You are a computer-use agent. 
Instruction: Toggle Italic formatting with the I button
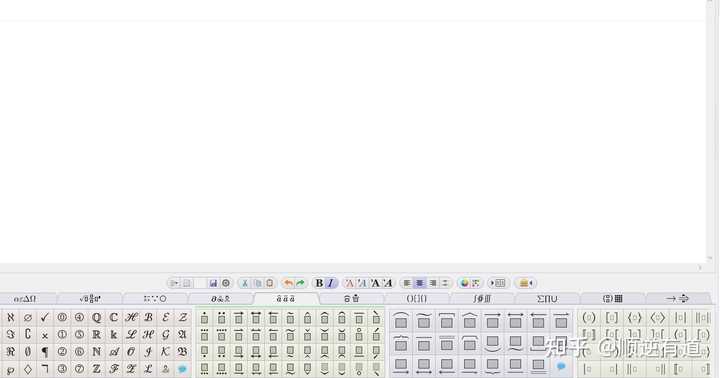pos(331,283)
